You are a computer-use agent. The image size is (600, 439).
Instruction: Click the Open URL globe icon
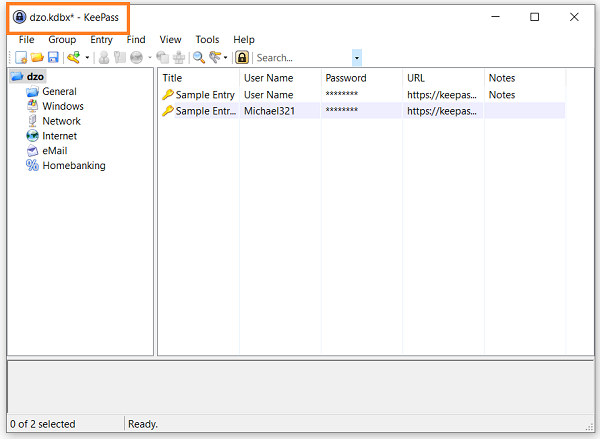(137, 57)
